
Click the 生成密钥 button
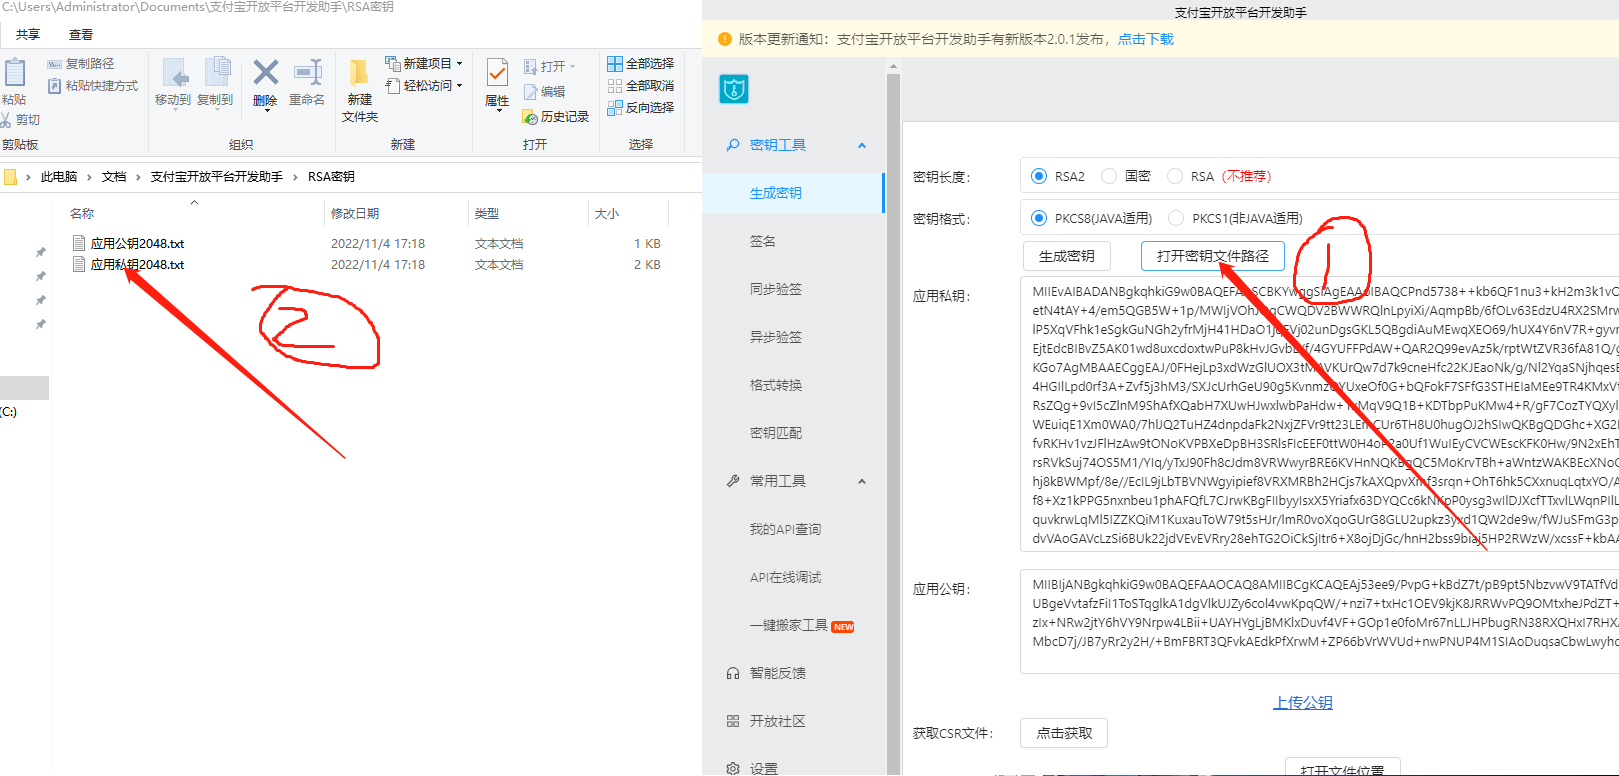click(x=1067, y=256)
